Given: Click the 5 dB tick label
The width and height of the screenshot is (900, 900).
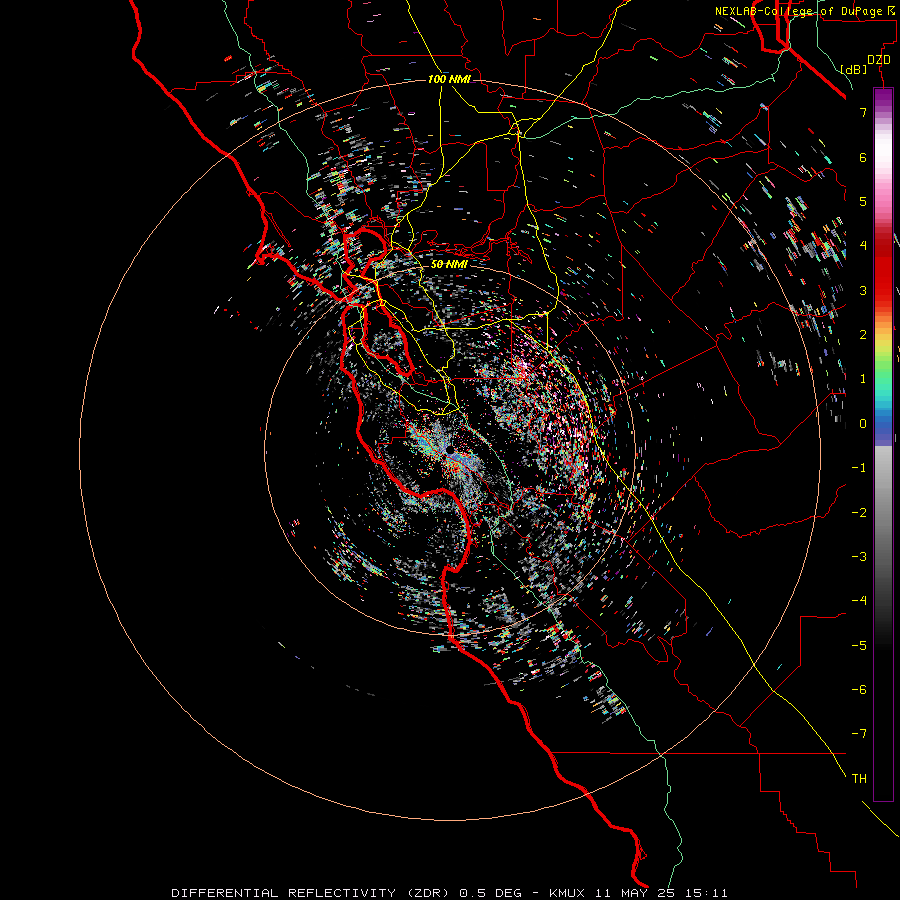Looking at the screenshot, I should [863, 201].
